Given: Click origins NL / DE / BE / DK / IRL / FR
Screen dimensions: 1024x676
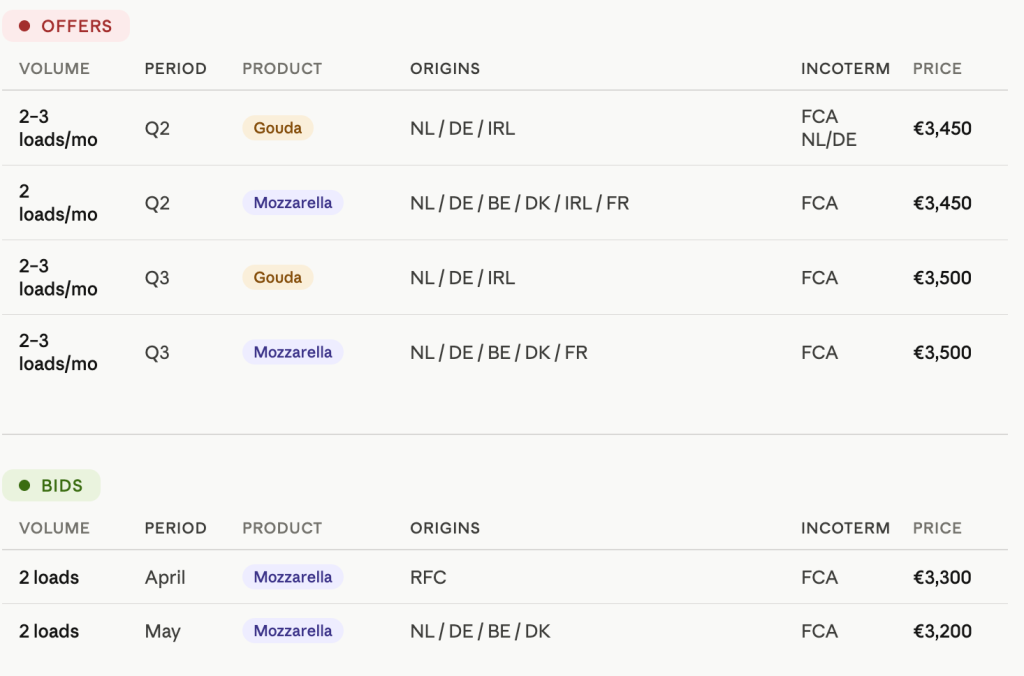Looking at the screenshot, I should [x=519, y=203].
